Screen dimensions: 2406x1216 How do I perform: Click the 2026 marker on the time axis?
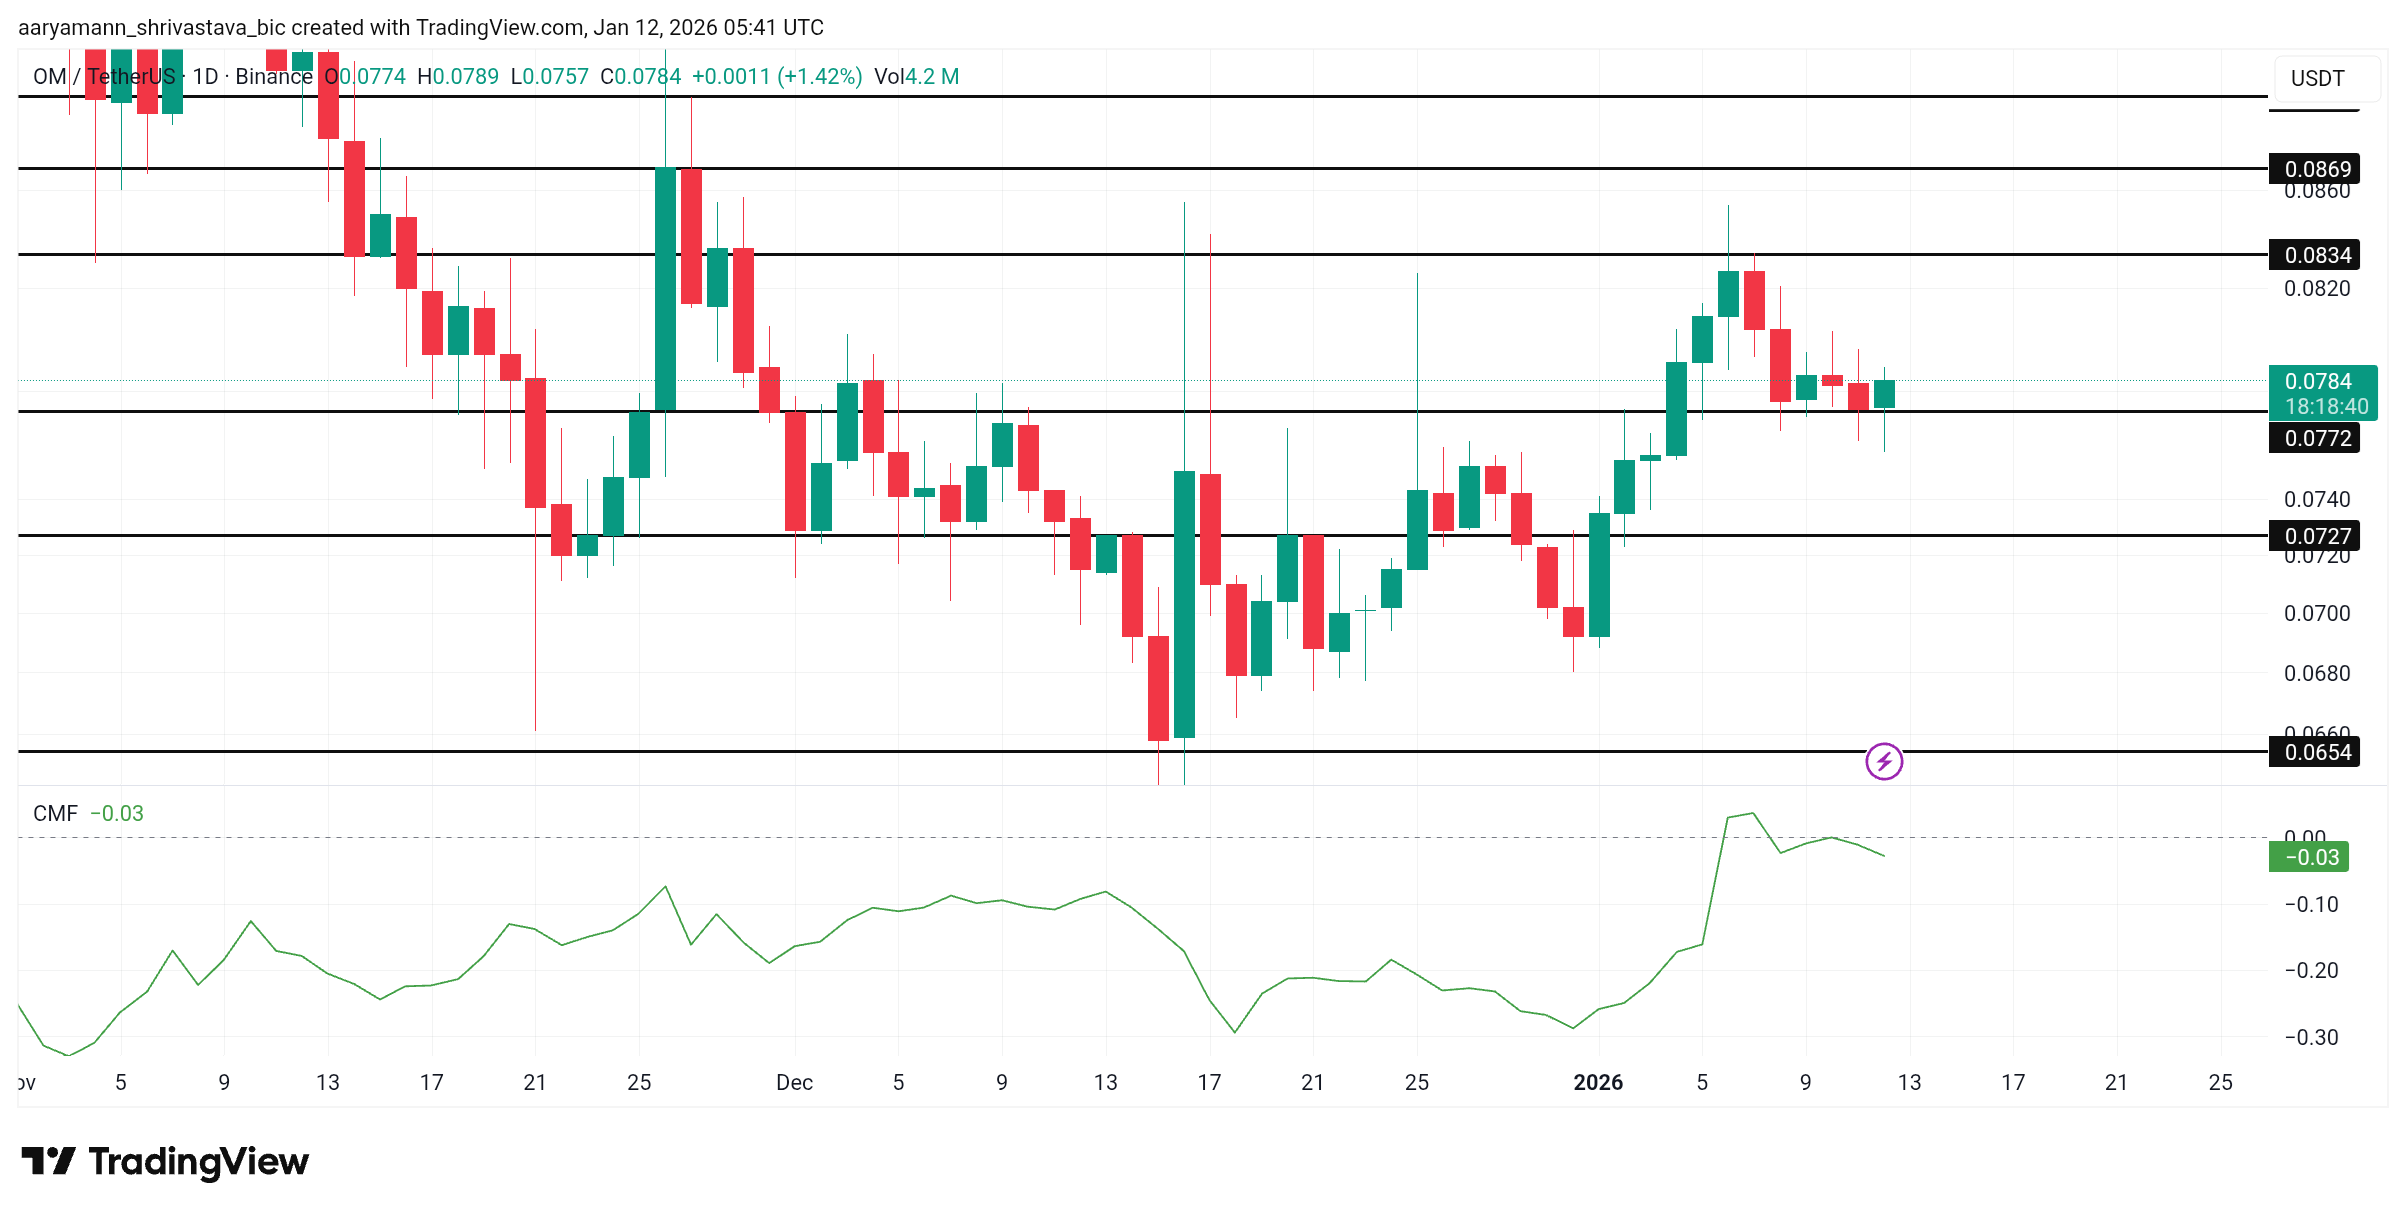click(x=1598, y=1081)
